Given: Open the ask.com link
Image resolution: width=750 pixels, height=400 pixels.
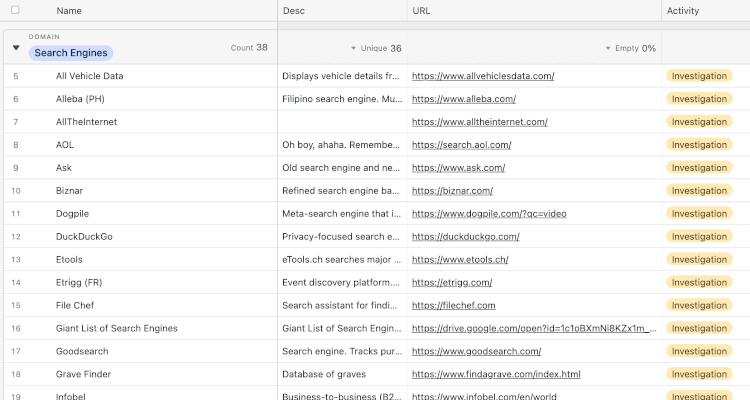Looking at the screenshot, I should point(458,167).
